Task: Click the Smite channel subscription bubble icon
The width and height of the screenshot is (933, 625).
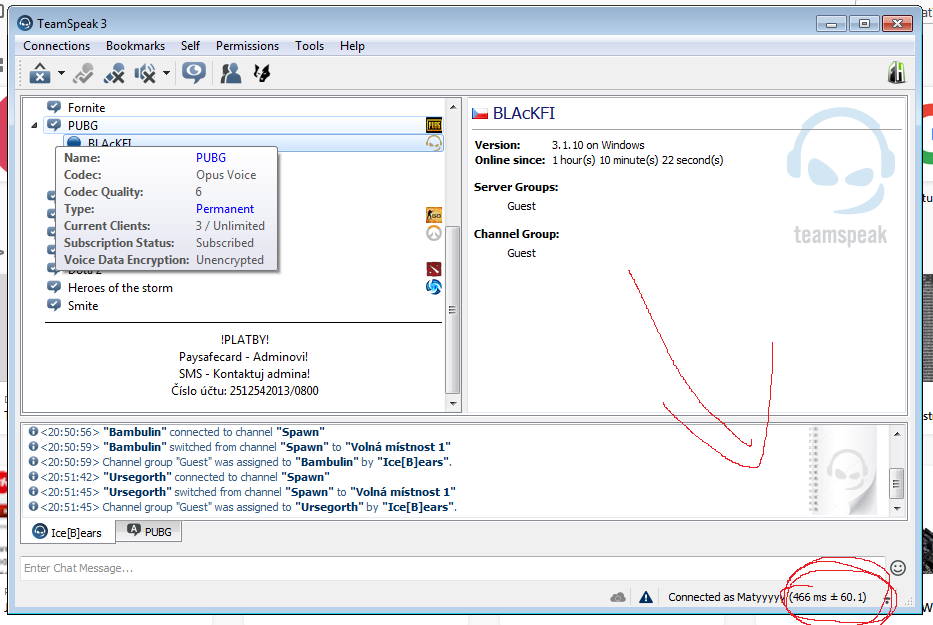Action: click(x=54, y=305)
